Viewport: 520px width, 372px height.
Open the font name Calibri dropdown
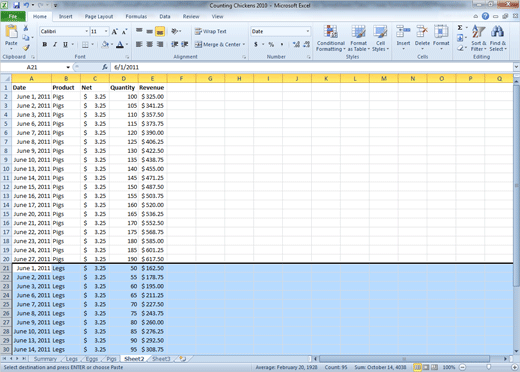[87, 31]
